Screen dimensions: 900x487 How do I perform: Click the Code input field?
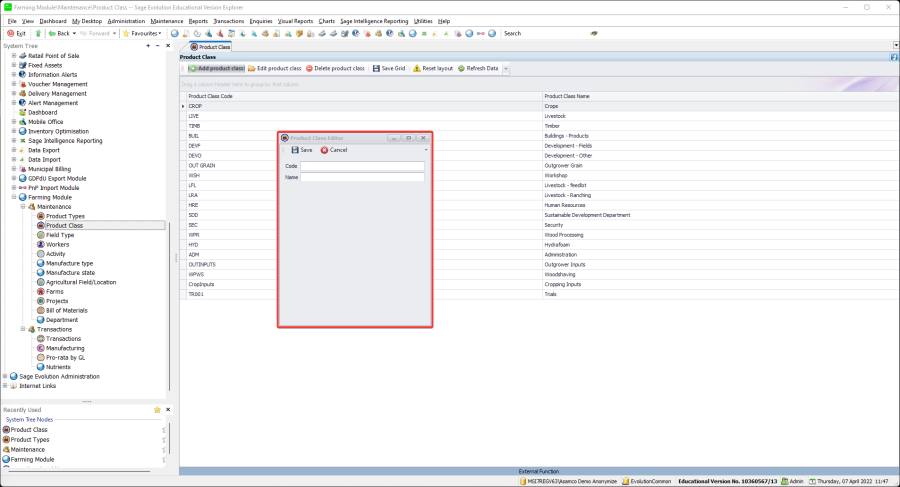tap(362, 166)
